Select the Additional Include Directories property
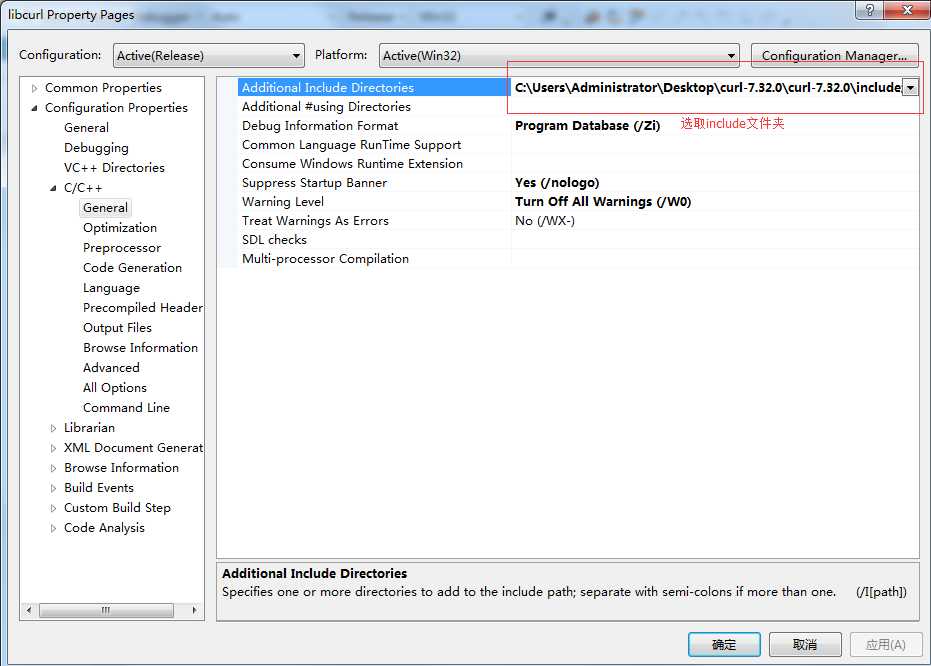Viewport: 931px width, 666px height. 373,87
